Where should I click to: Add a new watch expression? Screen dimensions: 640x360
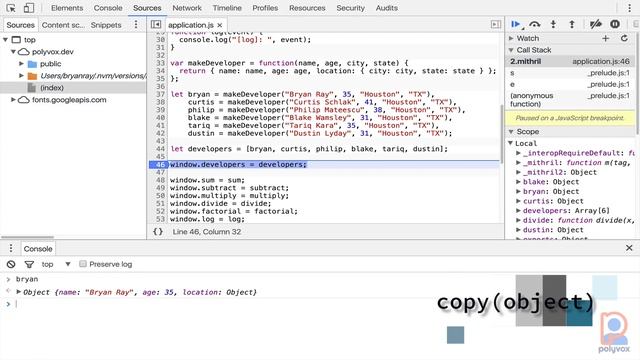point(605,38)
